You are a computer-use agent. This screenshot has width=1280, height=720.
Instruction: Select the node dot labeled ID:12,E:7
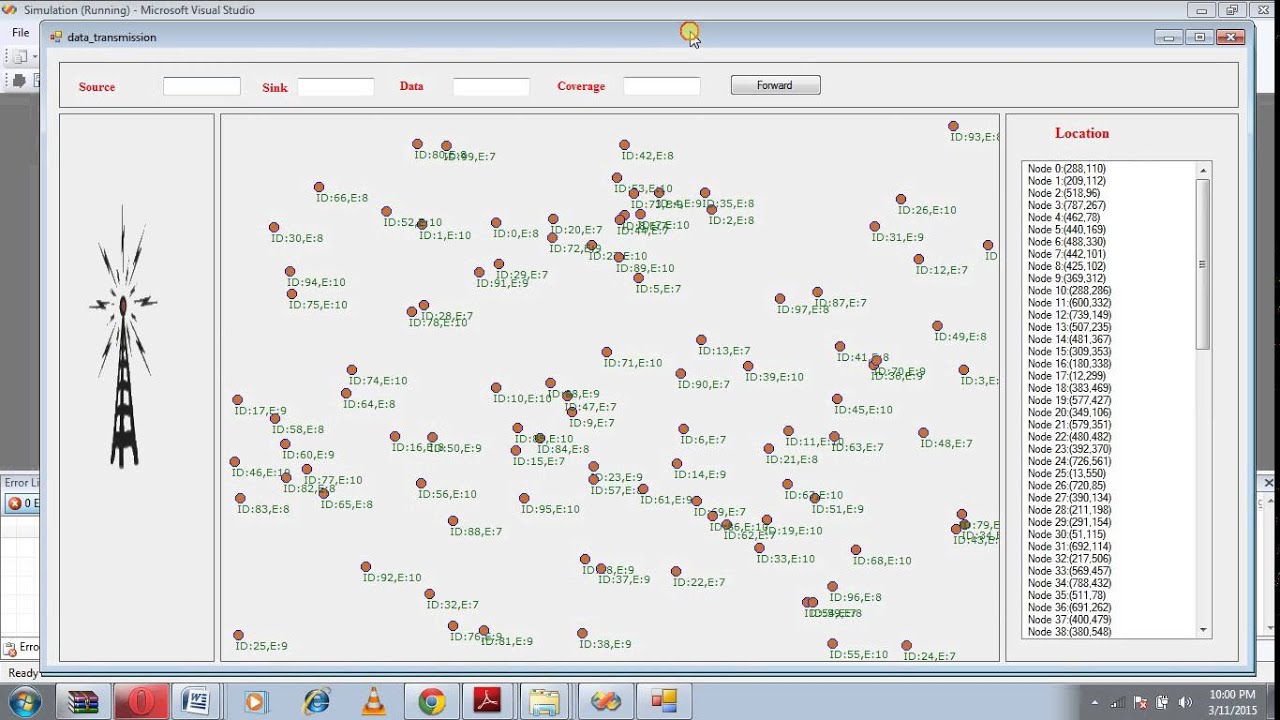[x=919, y=259]
